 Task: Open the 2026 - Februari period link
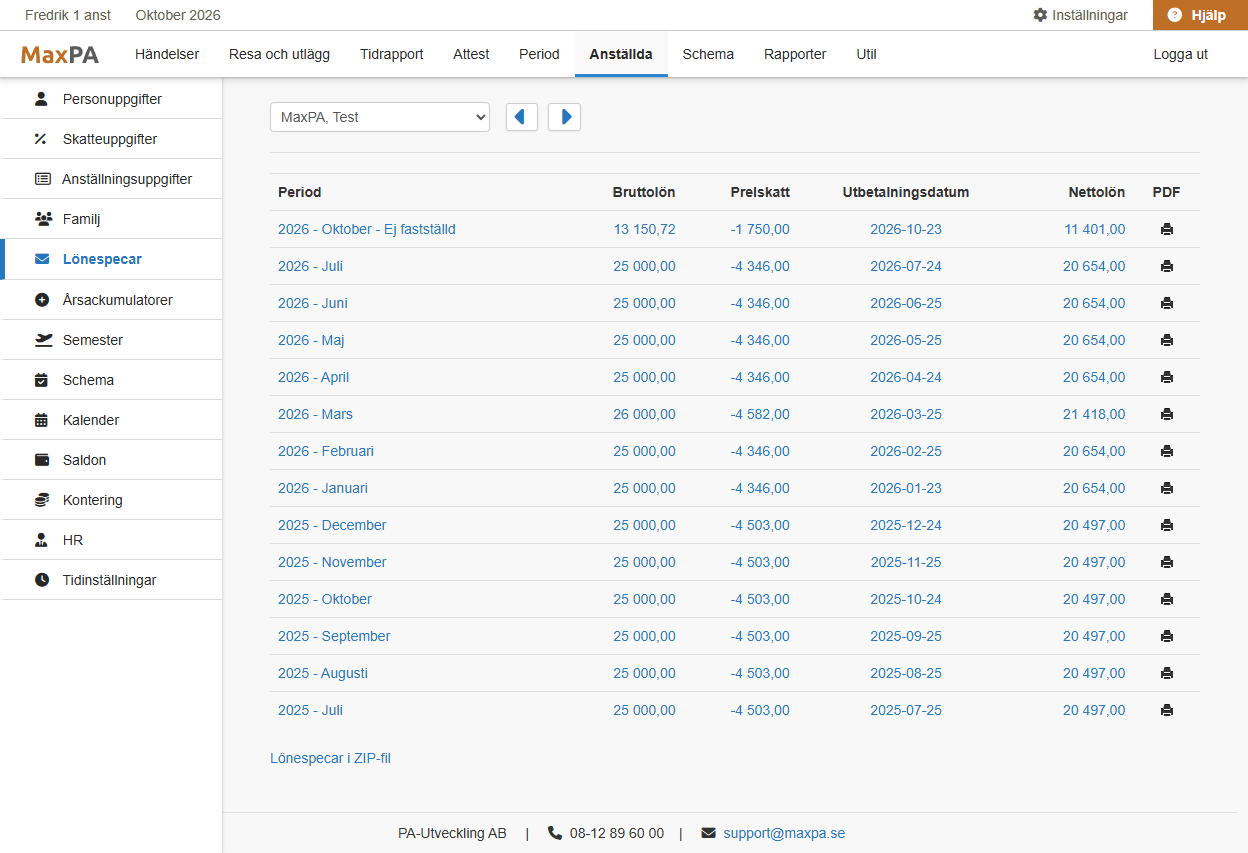326,451
